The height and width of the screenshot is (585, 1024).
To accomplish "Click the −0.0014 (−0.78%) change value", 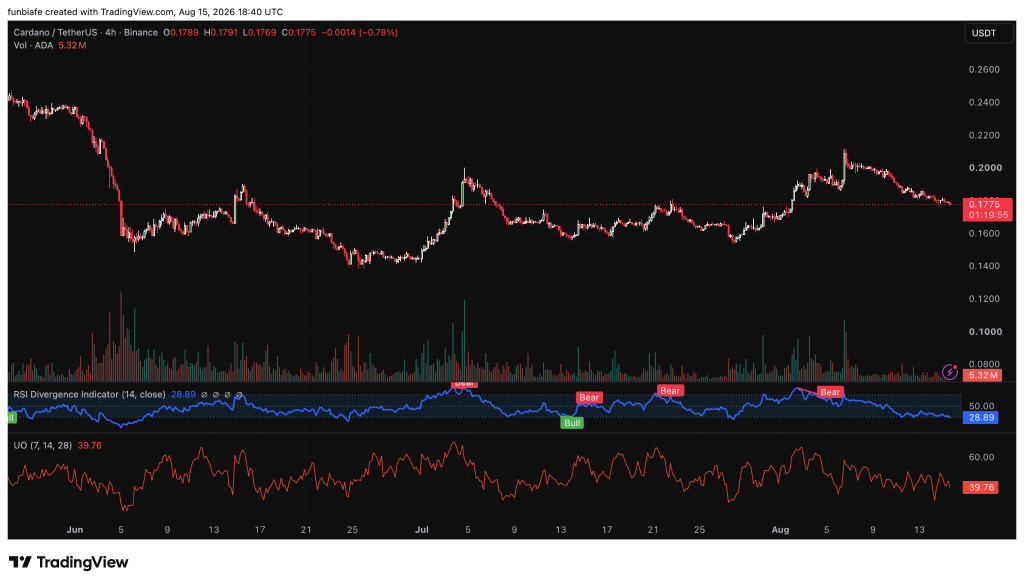I will click(x=360, y=32).
